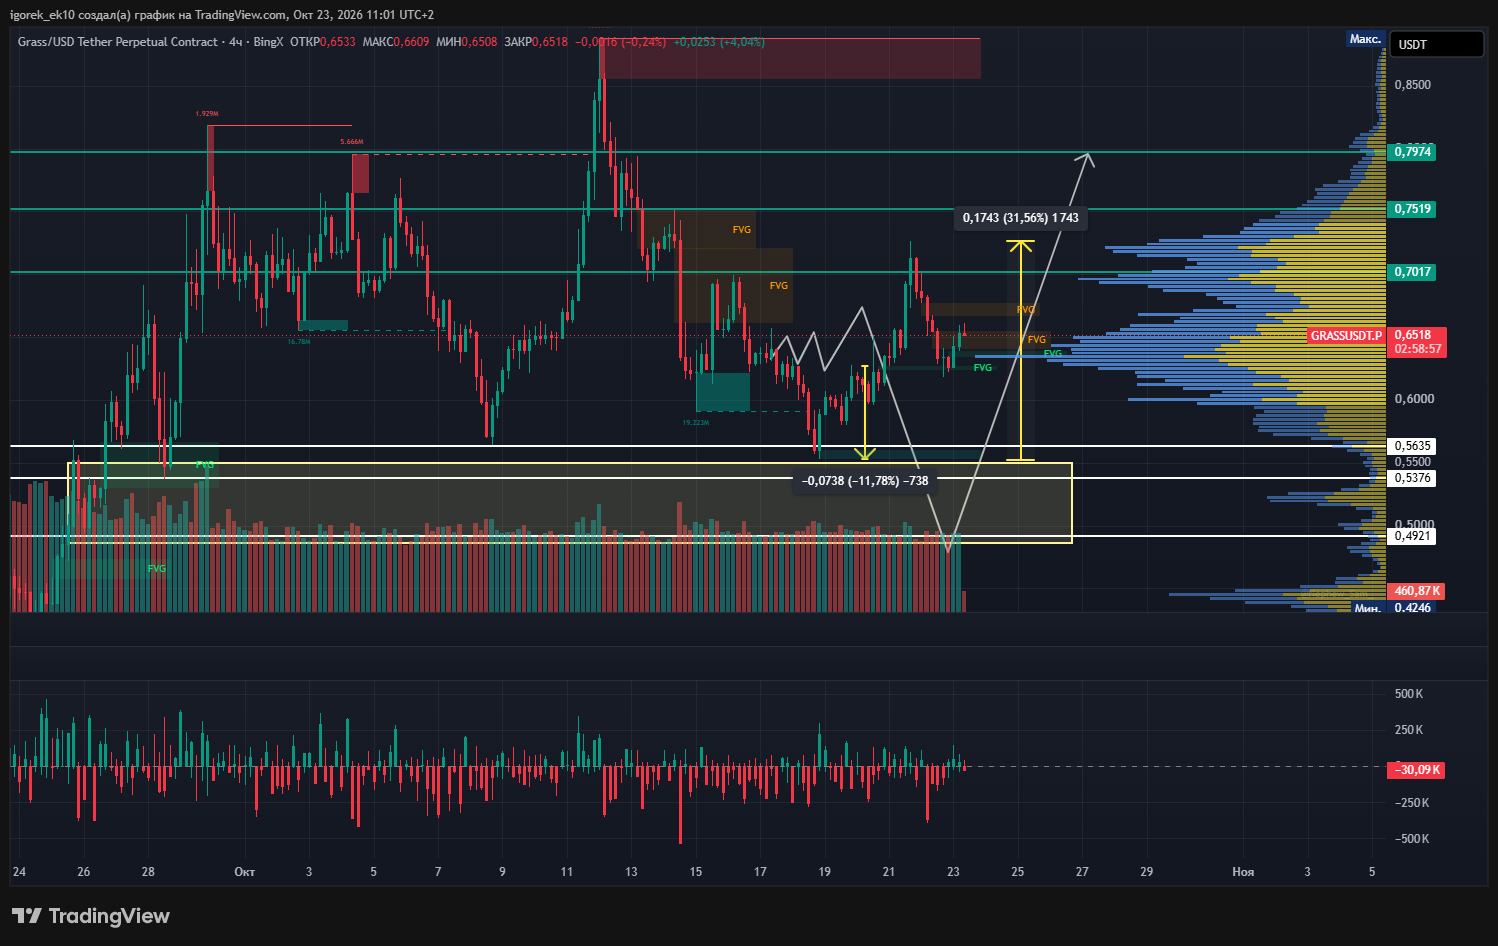Image resolution: width=1498 pixels, height=946 pixels.
Task: Click the 5.666M volume annotation
Action: tap(352, 142)
